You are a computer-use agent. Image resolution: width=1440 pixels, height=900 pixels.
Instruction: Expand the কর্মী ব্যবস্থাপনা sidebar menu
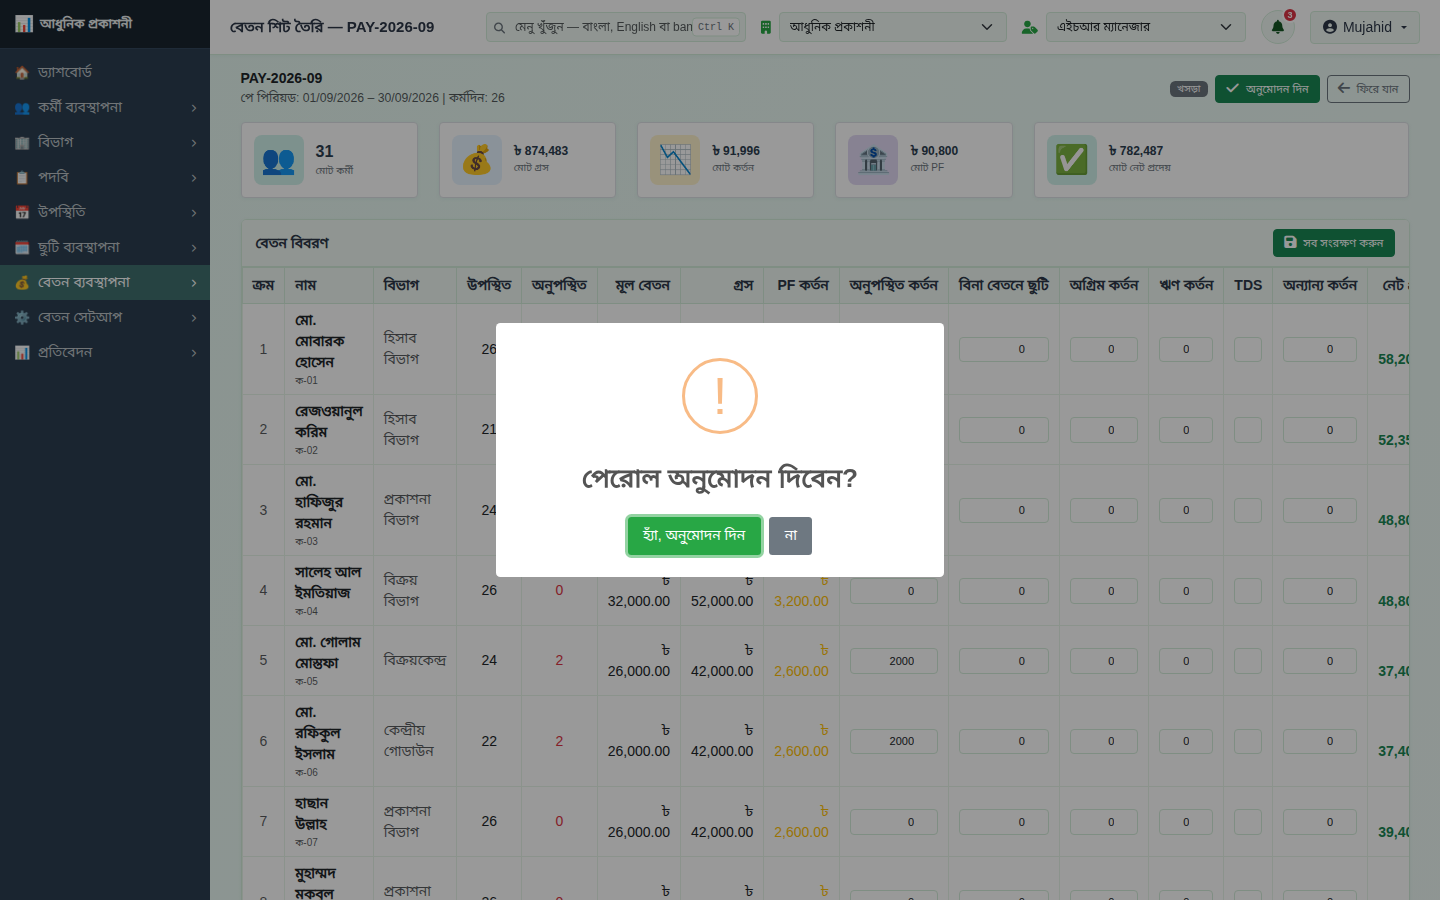pyautogui.click(x=105, y=107)
